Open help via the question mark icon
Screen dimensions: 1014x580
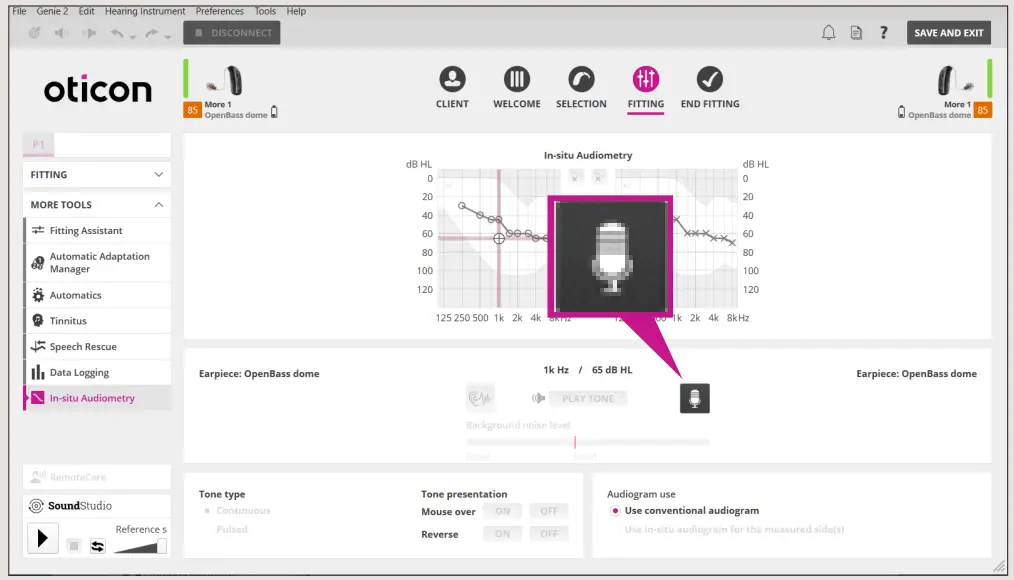(883, 32)
